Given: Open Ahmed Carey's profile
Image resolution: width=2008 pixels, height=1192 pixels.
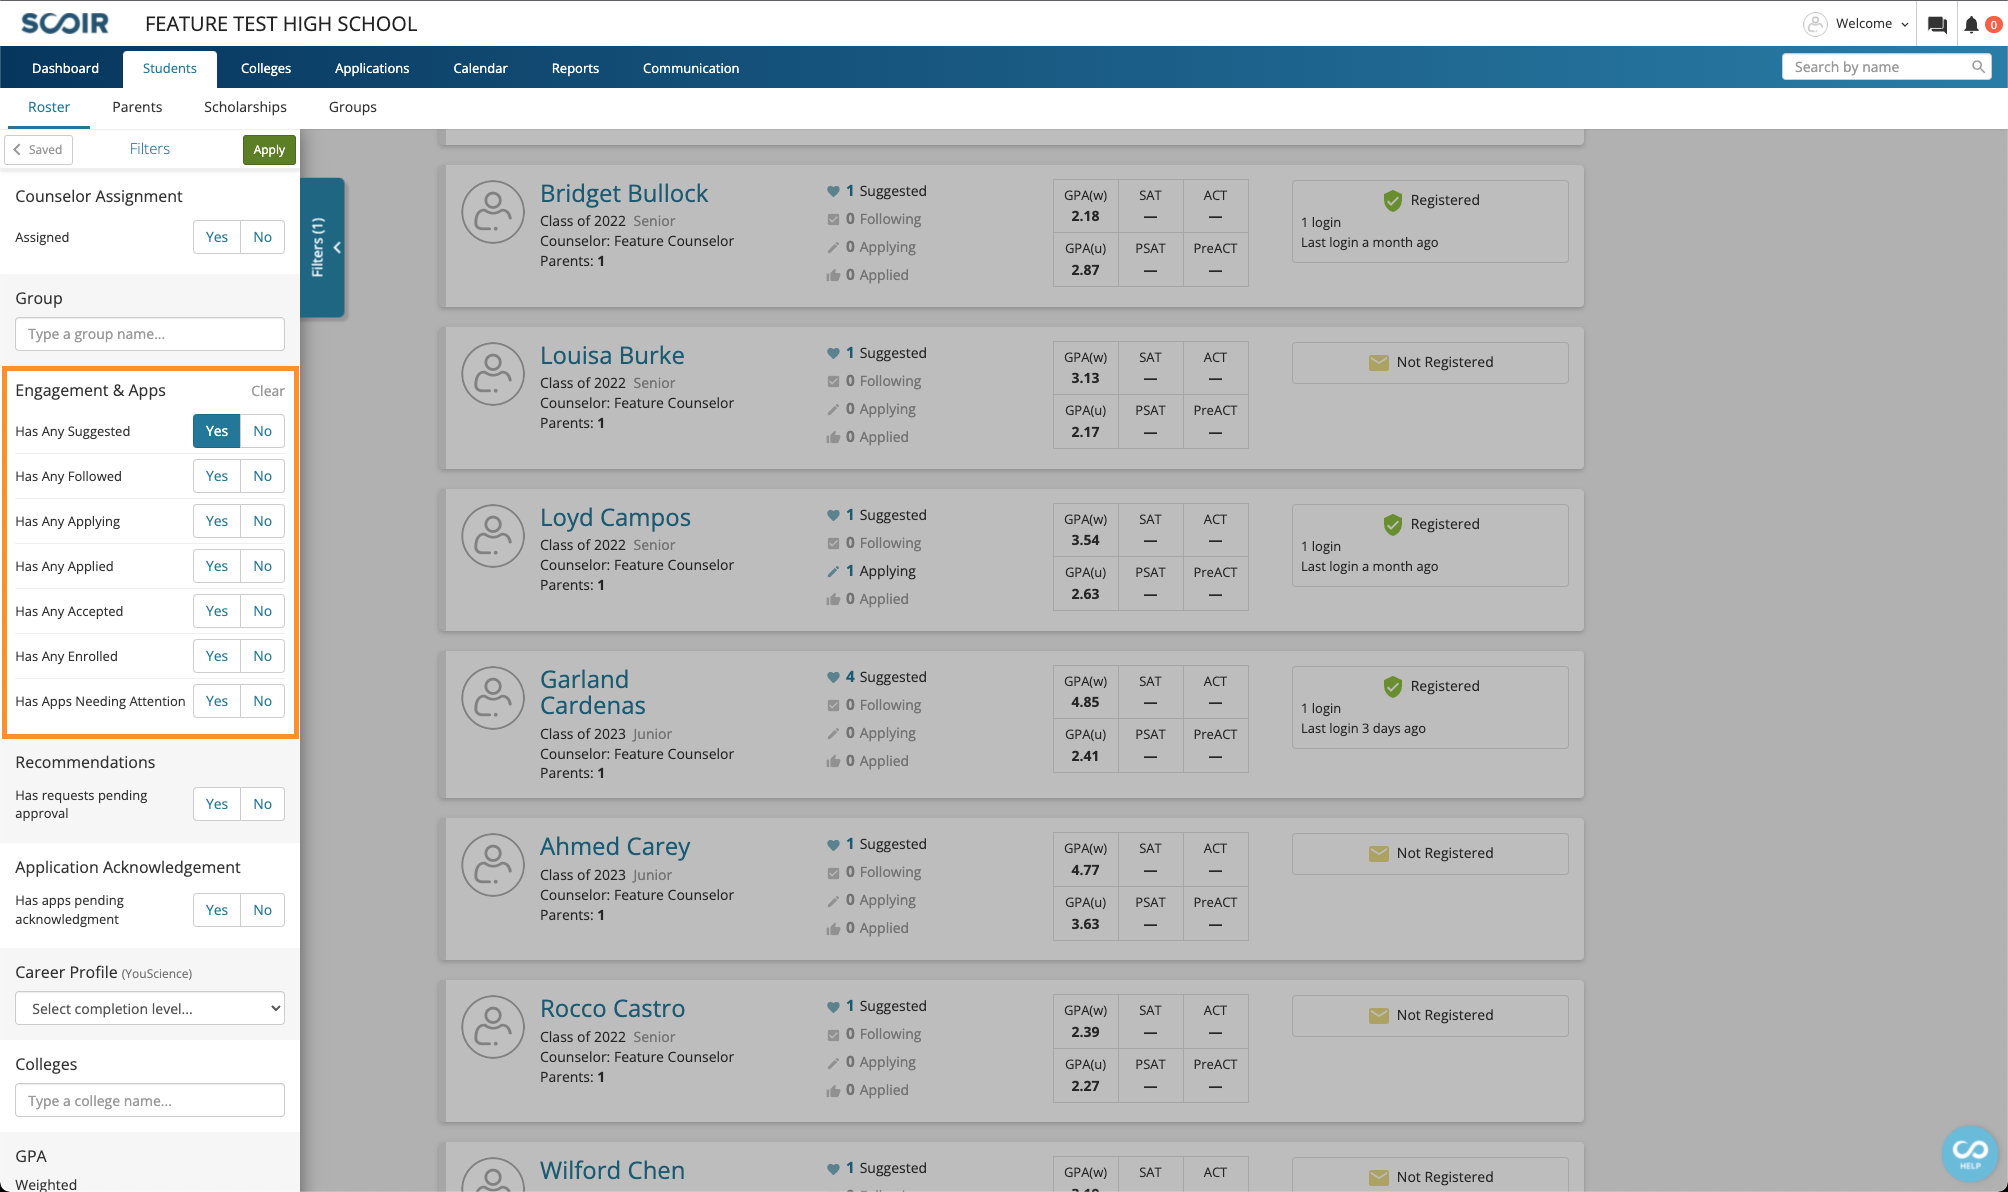Looking at the screenshot, I should pyautogui.click(x=615, y=846).
